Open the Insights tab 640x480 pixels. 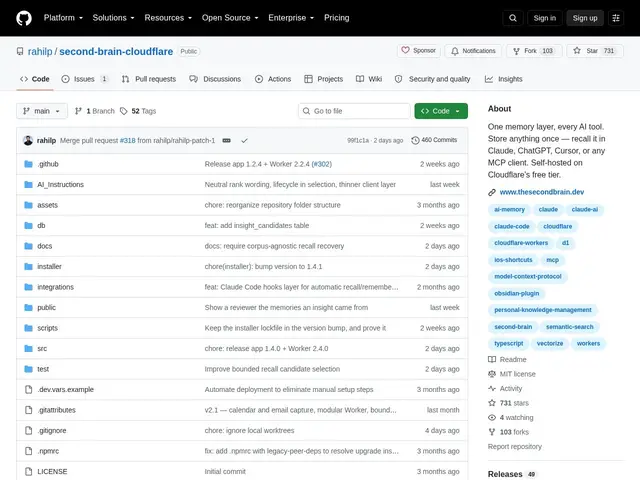504,79
